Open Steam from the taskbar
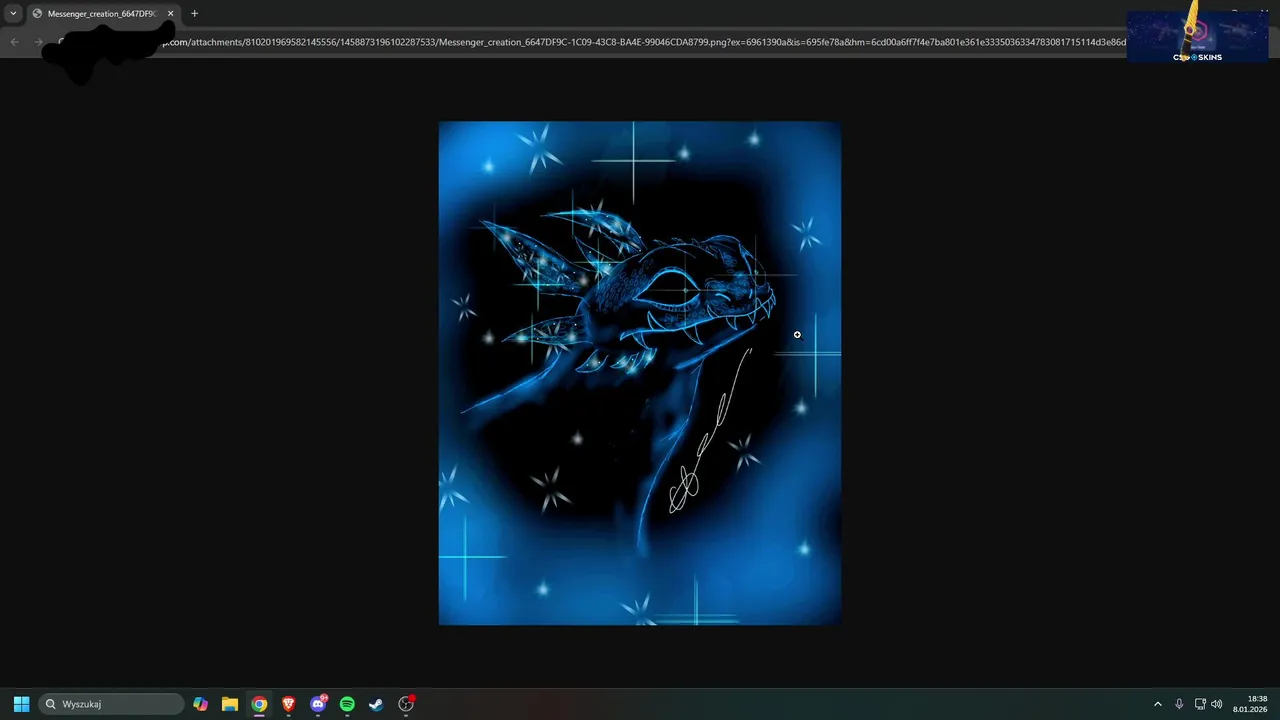This screenshot has height=720, width=1280. click(376, 704)
